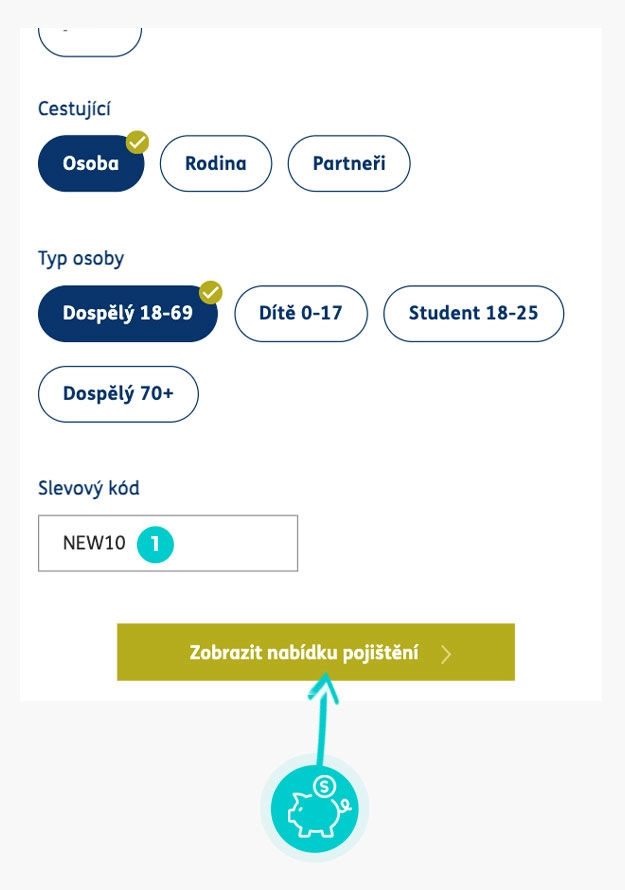The width and height of the screenshot is (625, 890).
Task: Select the Dospělý 70+ option
Action: pyautogui.click(x=118, y=394)
